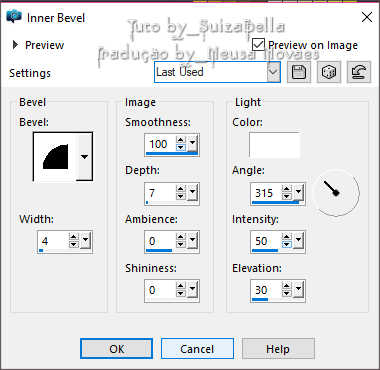Click the Angle value field showing 315
The height and width of the screenshot is (370, 380).
tap(266, 193)
